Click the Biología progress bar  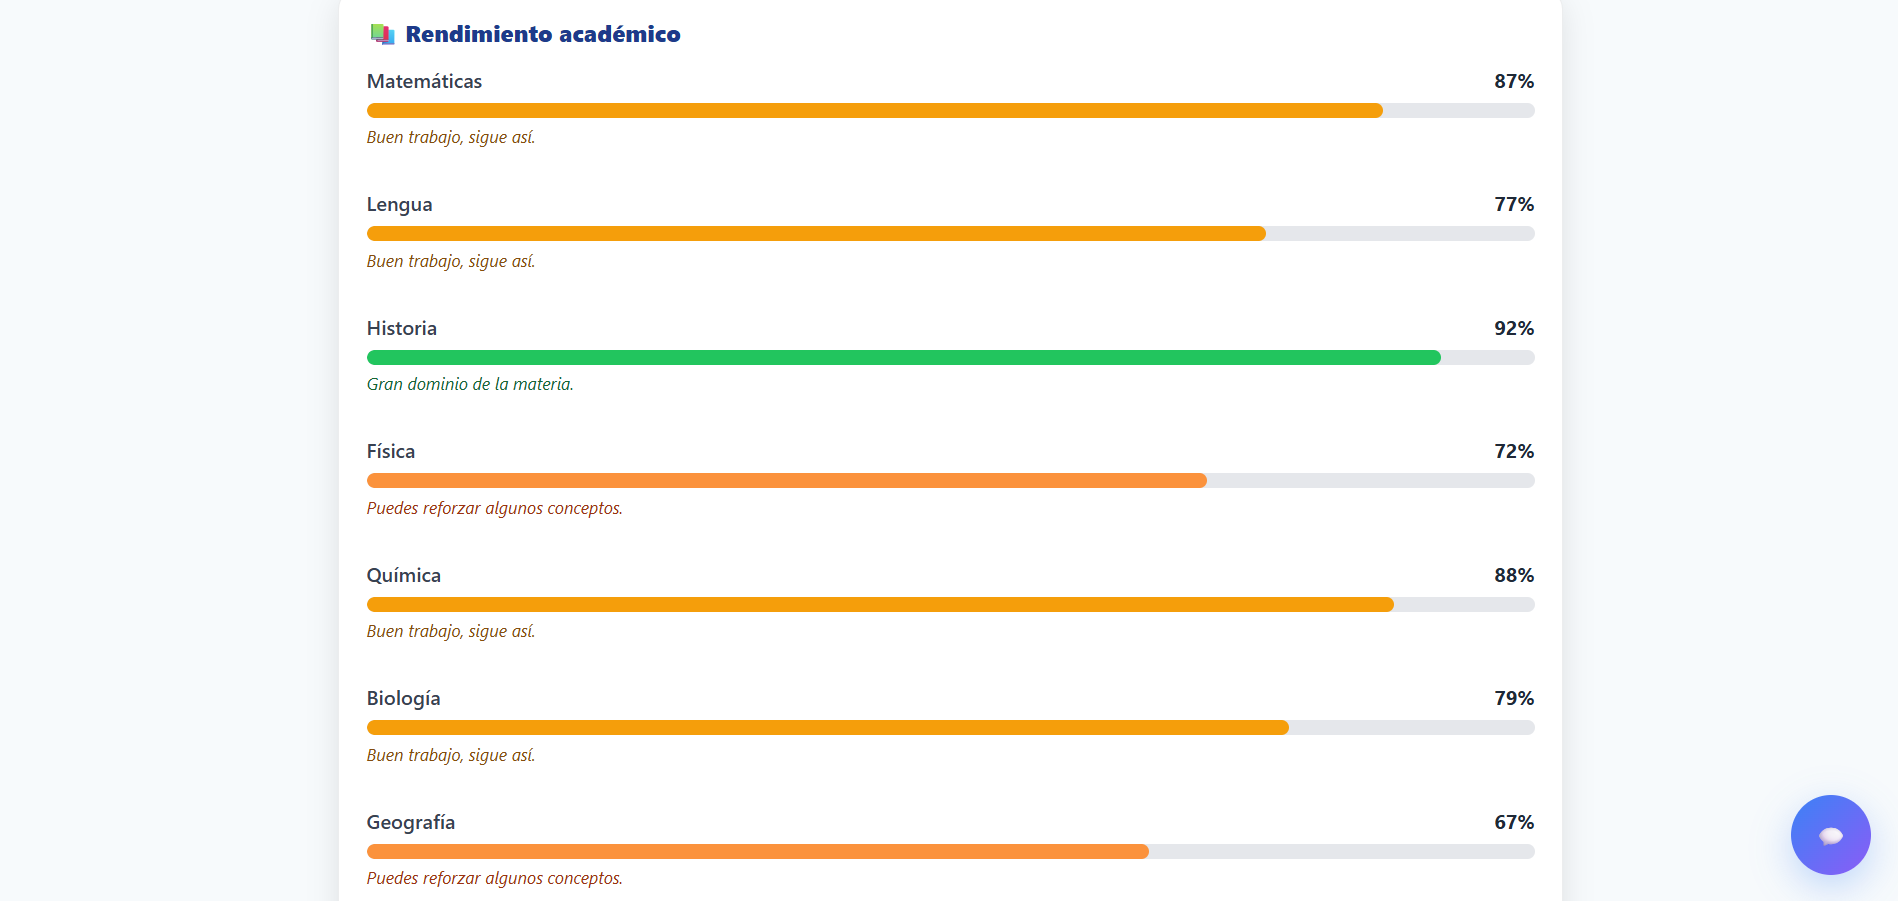950,728
